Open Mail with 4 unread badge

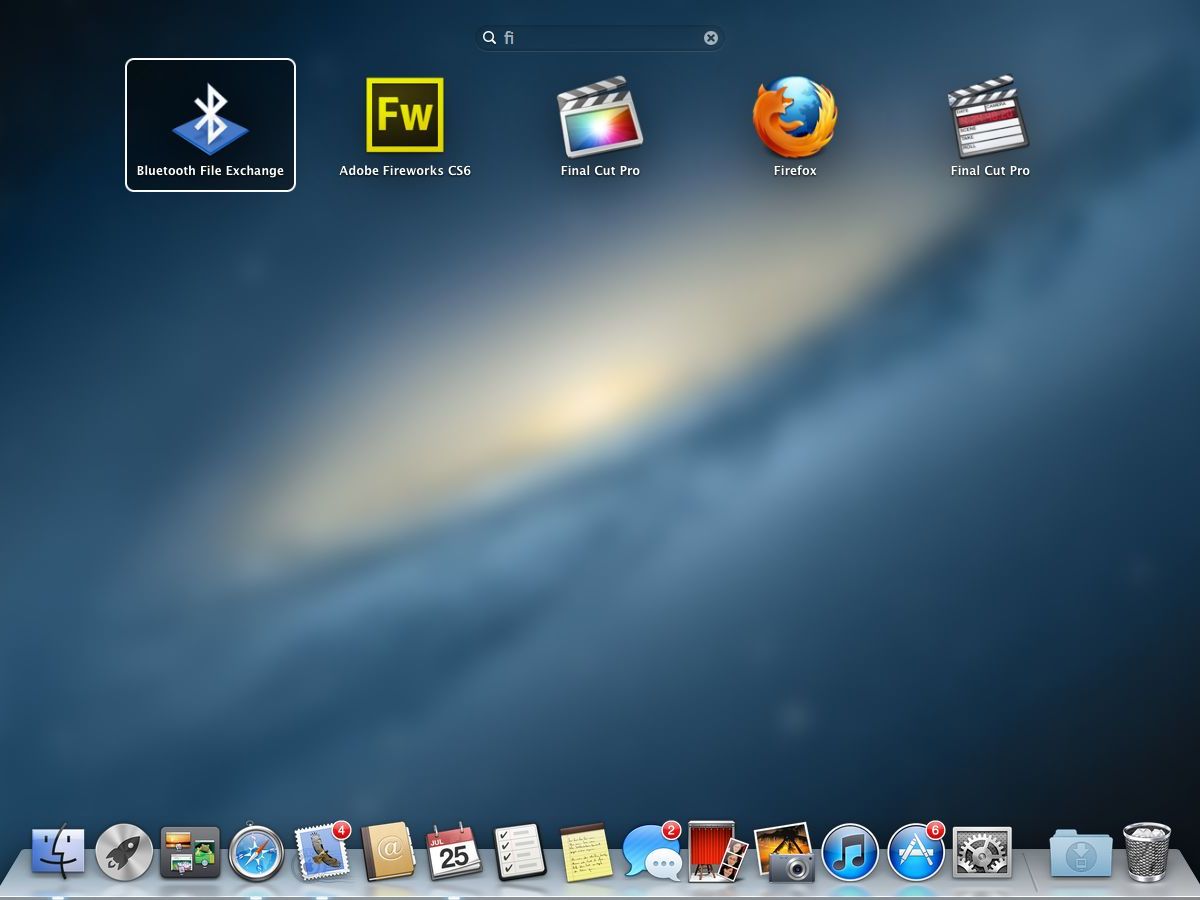click(322, 852)
